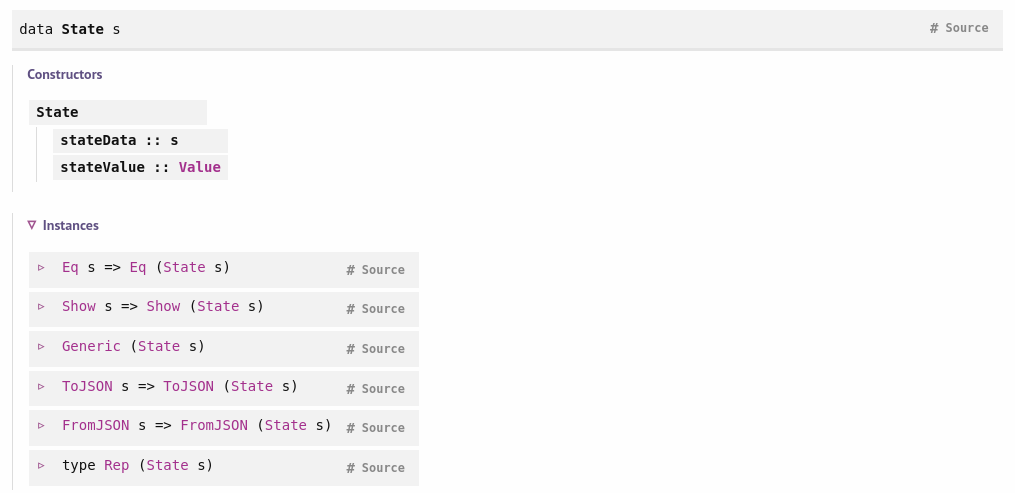Open Source link of Eq instance
This screenshot has width=1015, height=493.
[x=383, y=270]
